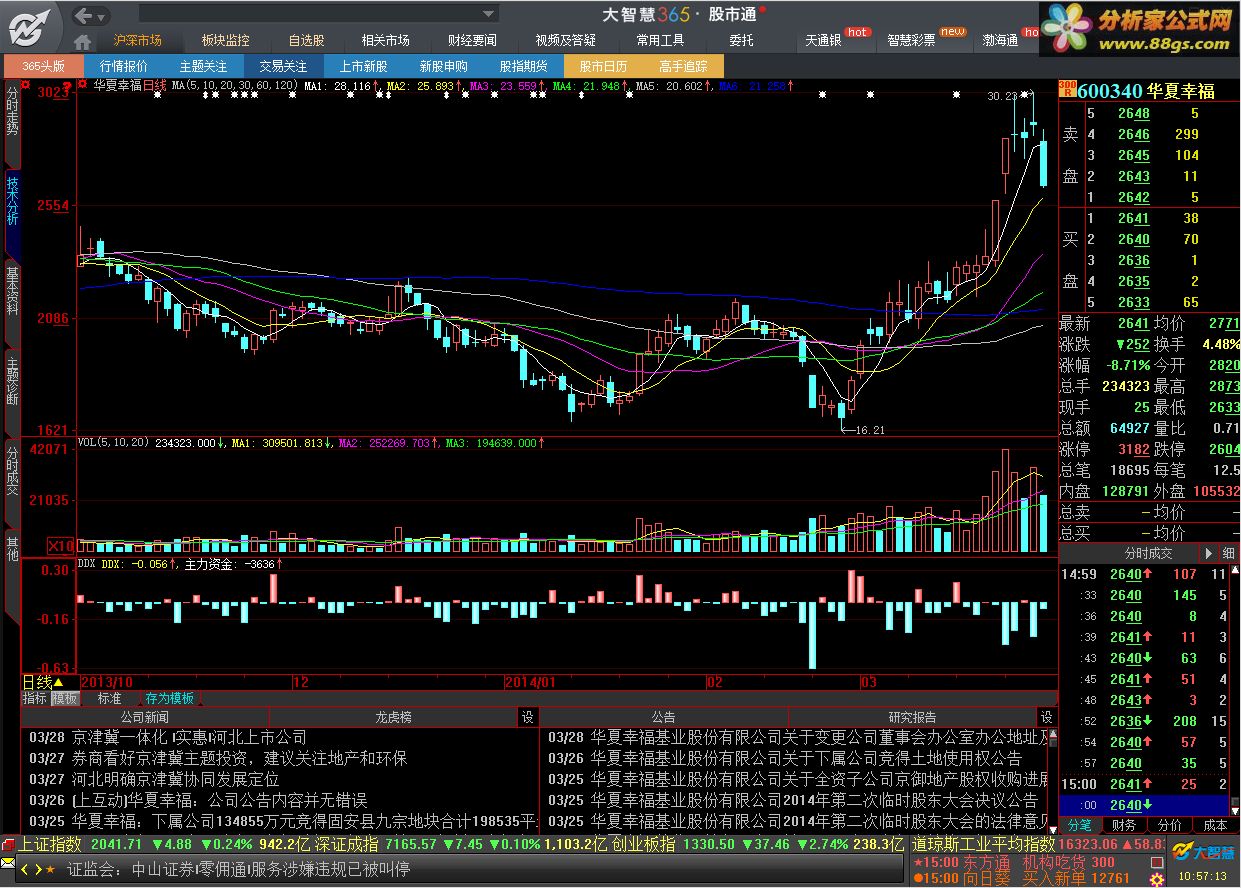Open the 智慧彩票 tab
Screen dimensions: 1241x888
pos(911,41)
